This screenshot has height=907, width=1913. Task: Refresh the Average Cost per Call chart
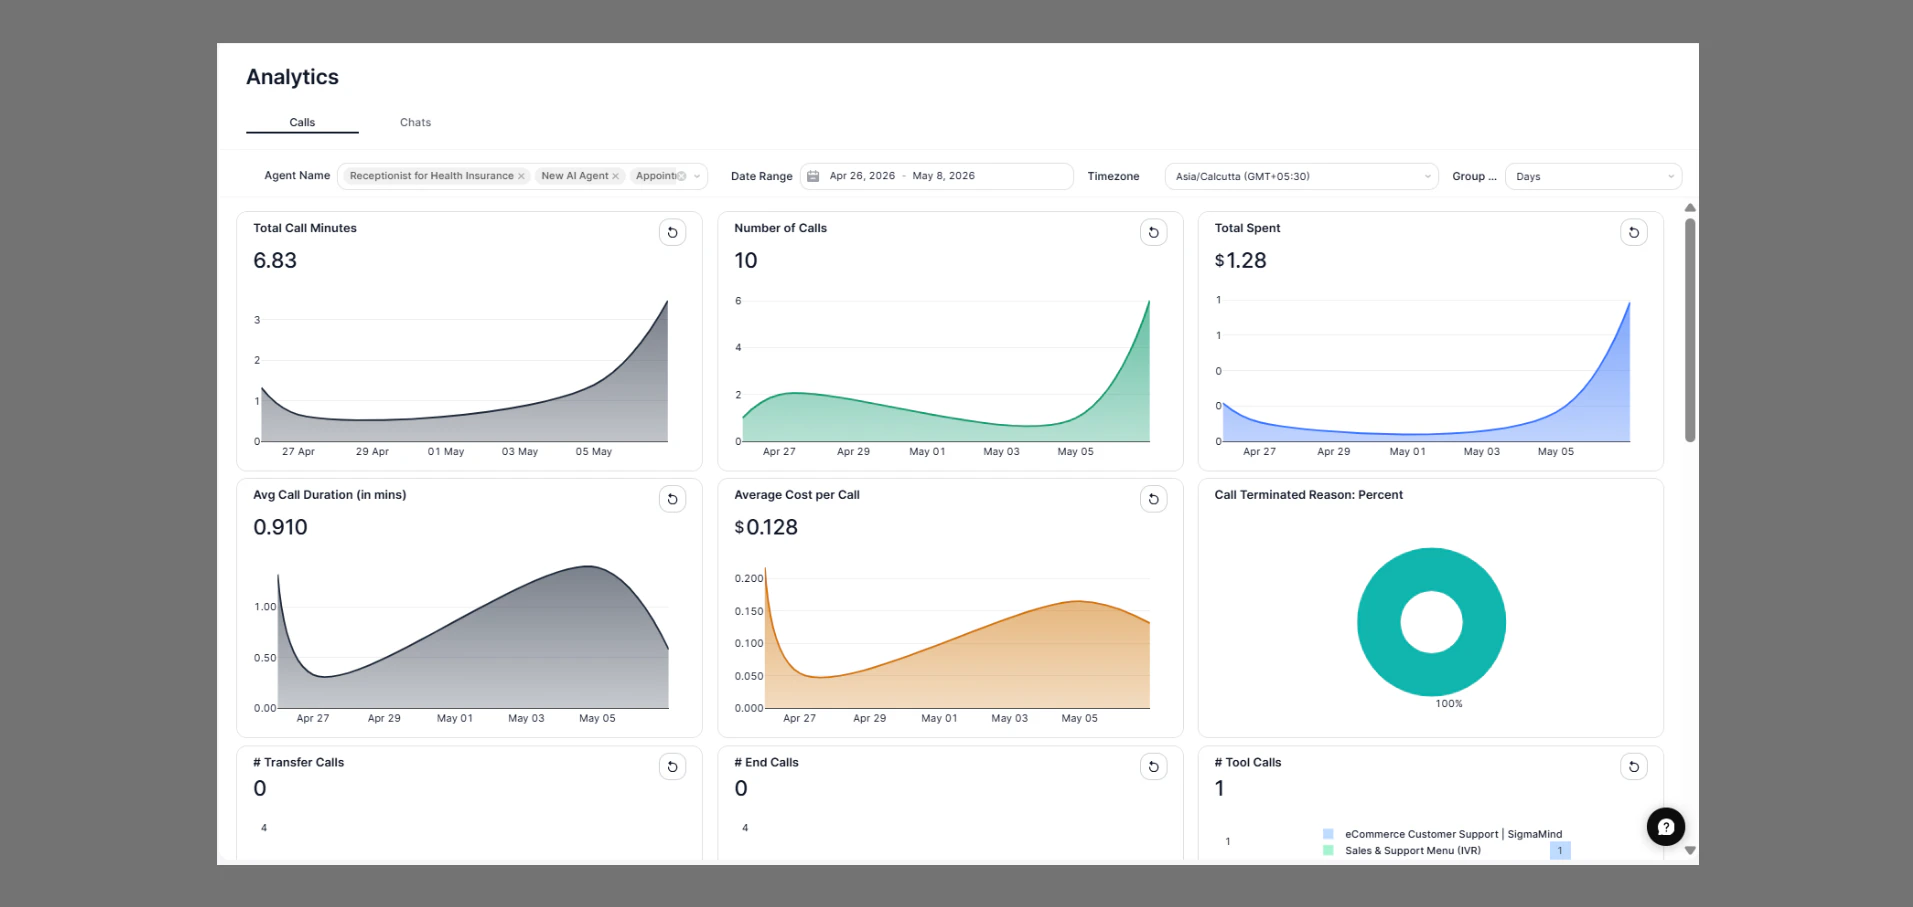point(1153,500)
